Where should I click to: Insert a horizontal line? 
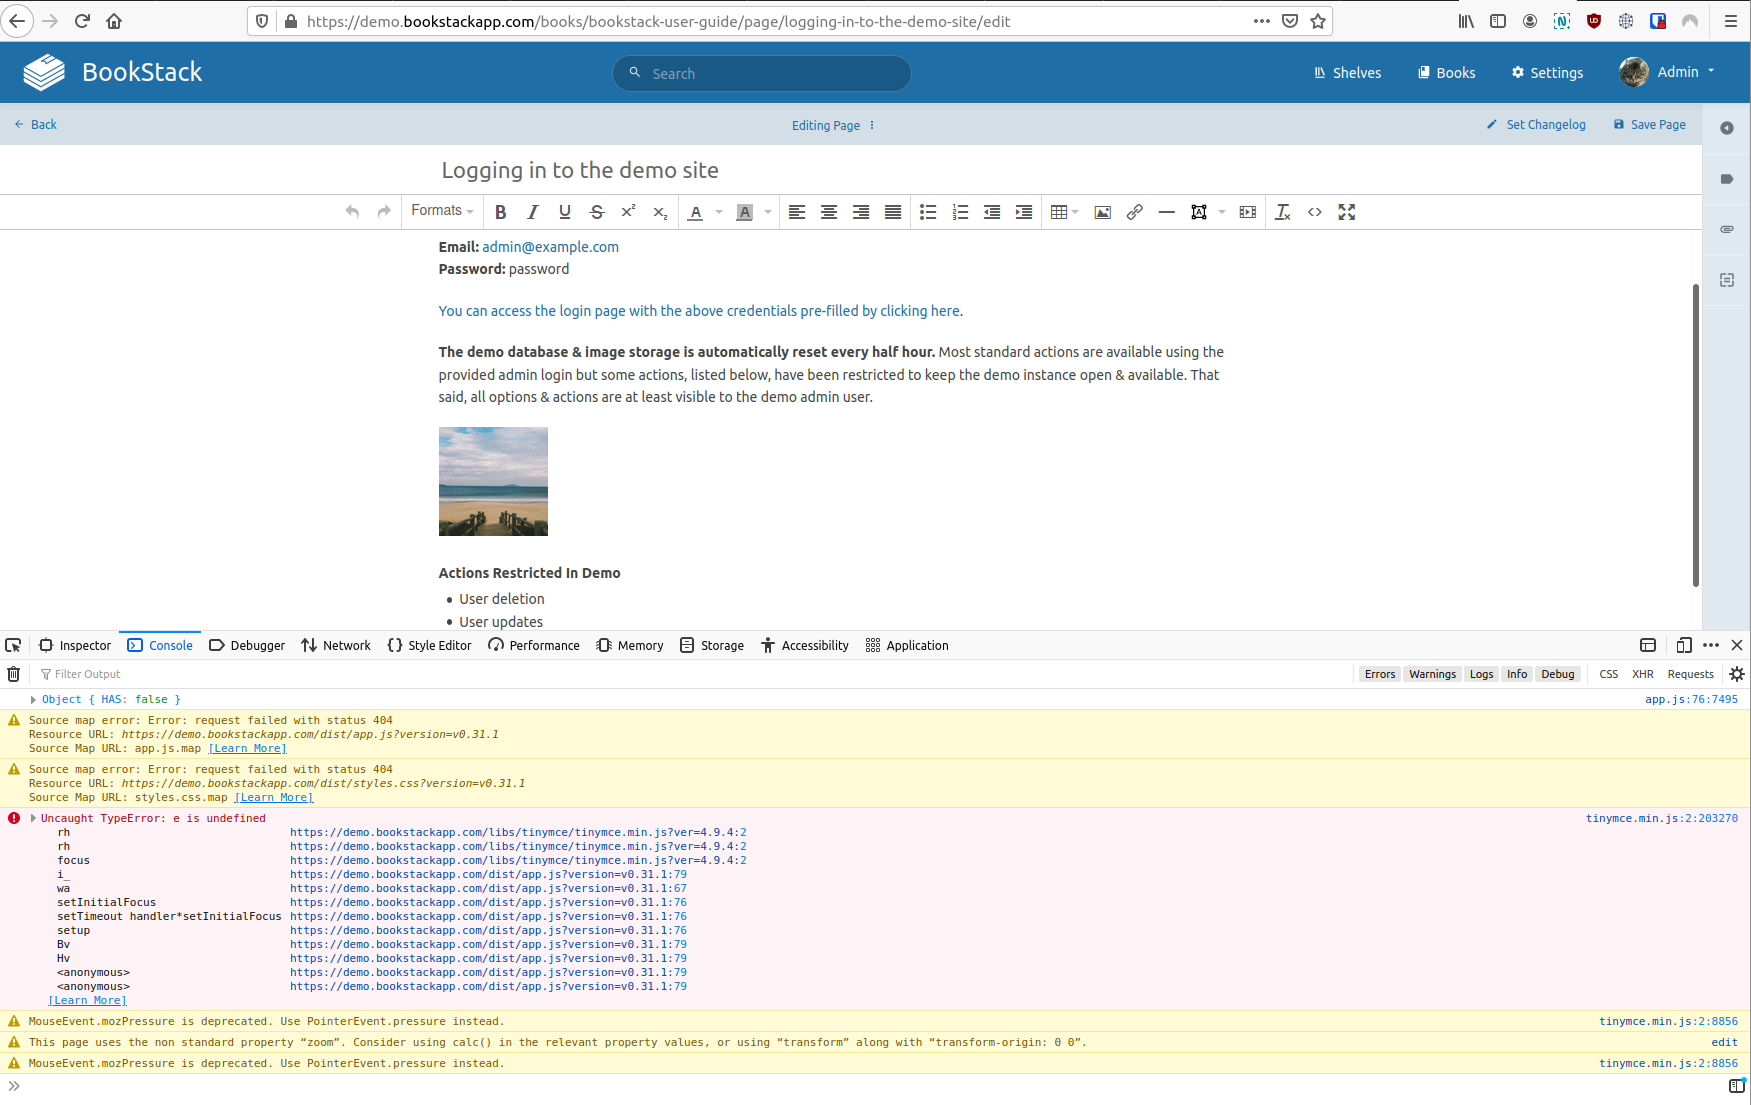tap(1166, 212)
